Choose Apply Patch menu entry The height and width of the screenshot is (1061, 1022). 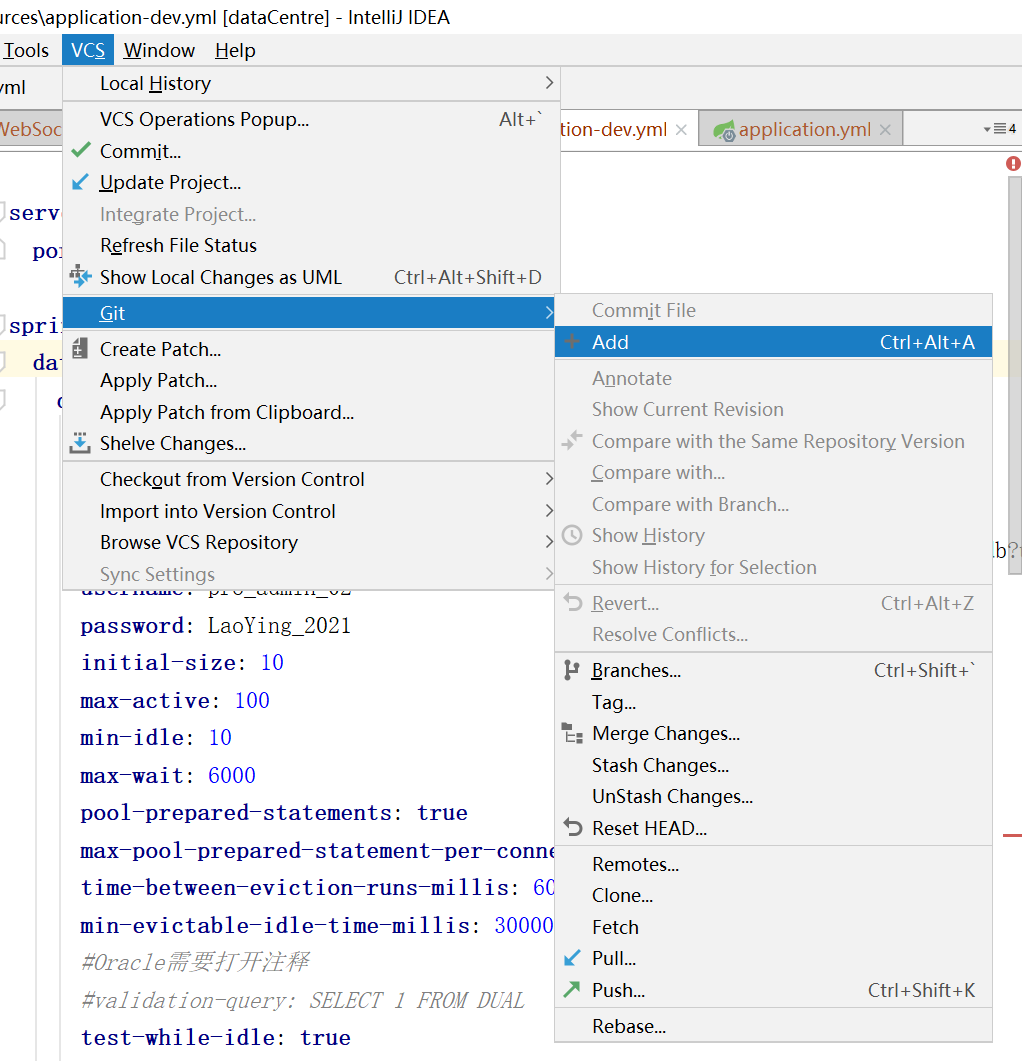[x=309, y=380]
